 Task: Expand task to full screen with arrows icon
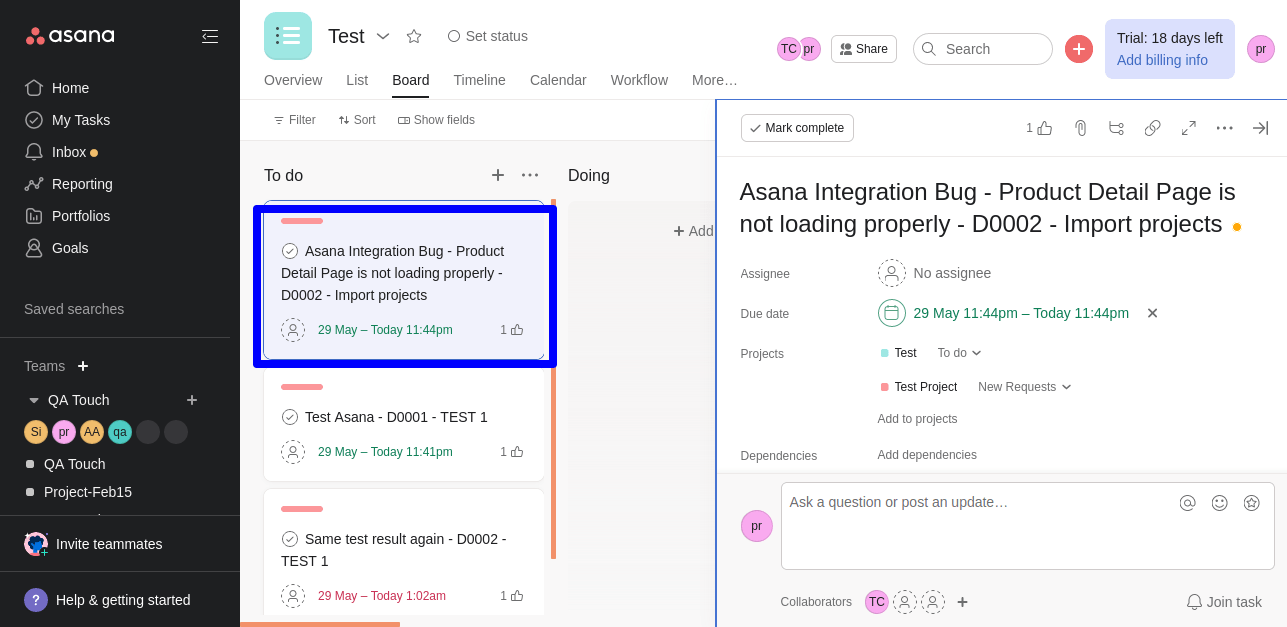click(1188, 128)
